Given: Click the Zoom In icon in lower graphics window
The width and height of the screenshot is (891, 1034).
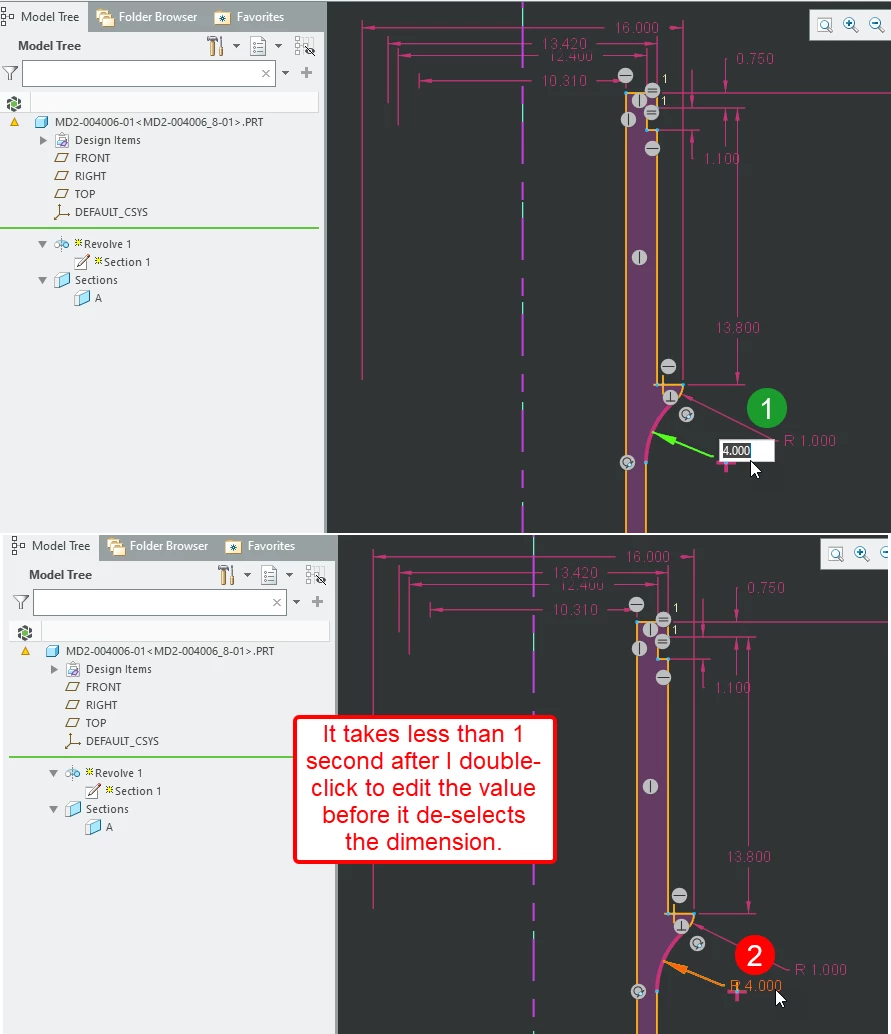Looking at the screenshot, I should coord(861,554).
